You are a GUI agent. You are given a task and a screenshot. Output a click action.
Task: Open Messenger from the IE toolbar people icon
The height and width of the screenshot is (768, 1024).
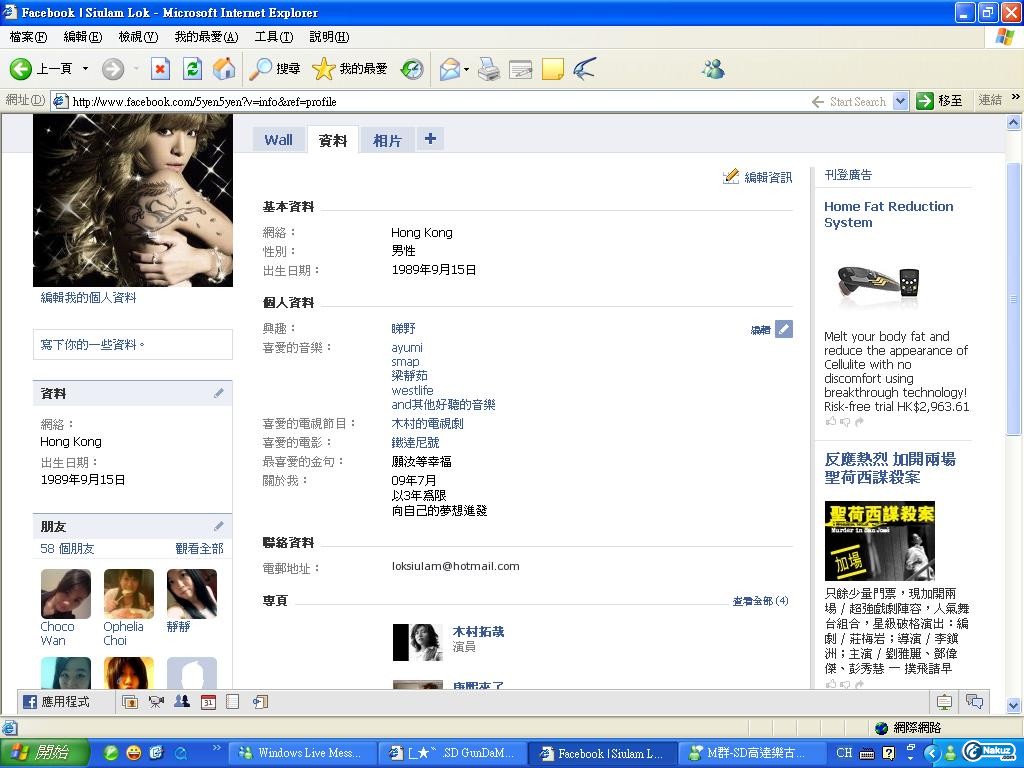point(713,69)
